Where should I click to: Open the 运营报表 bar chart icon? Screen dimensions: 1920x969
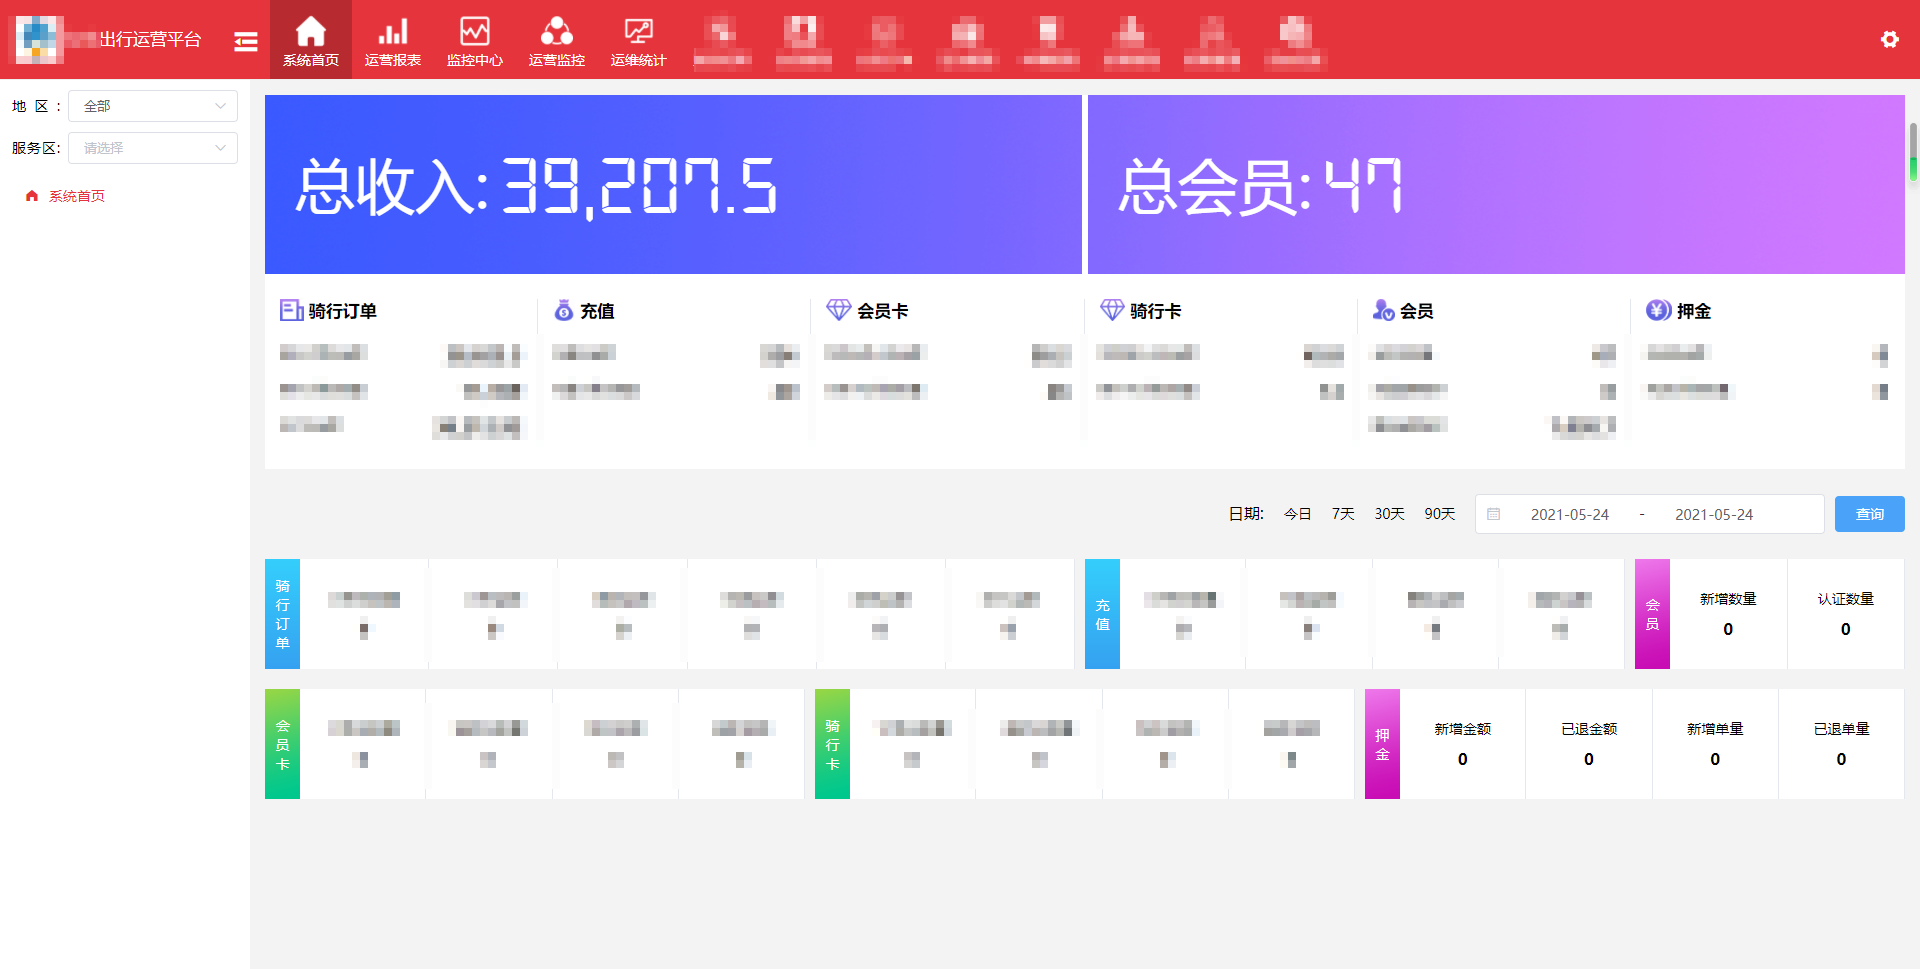[x=392, y=32]
